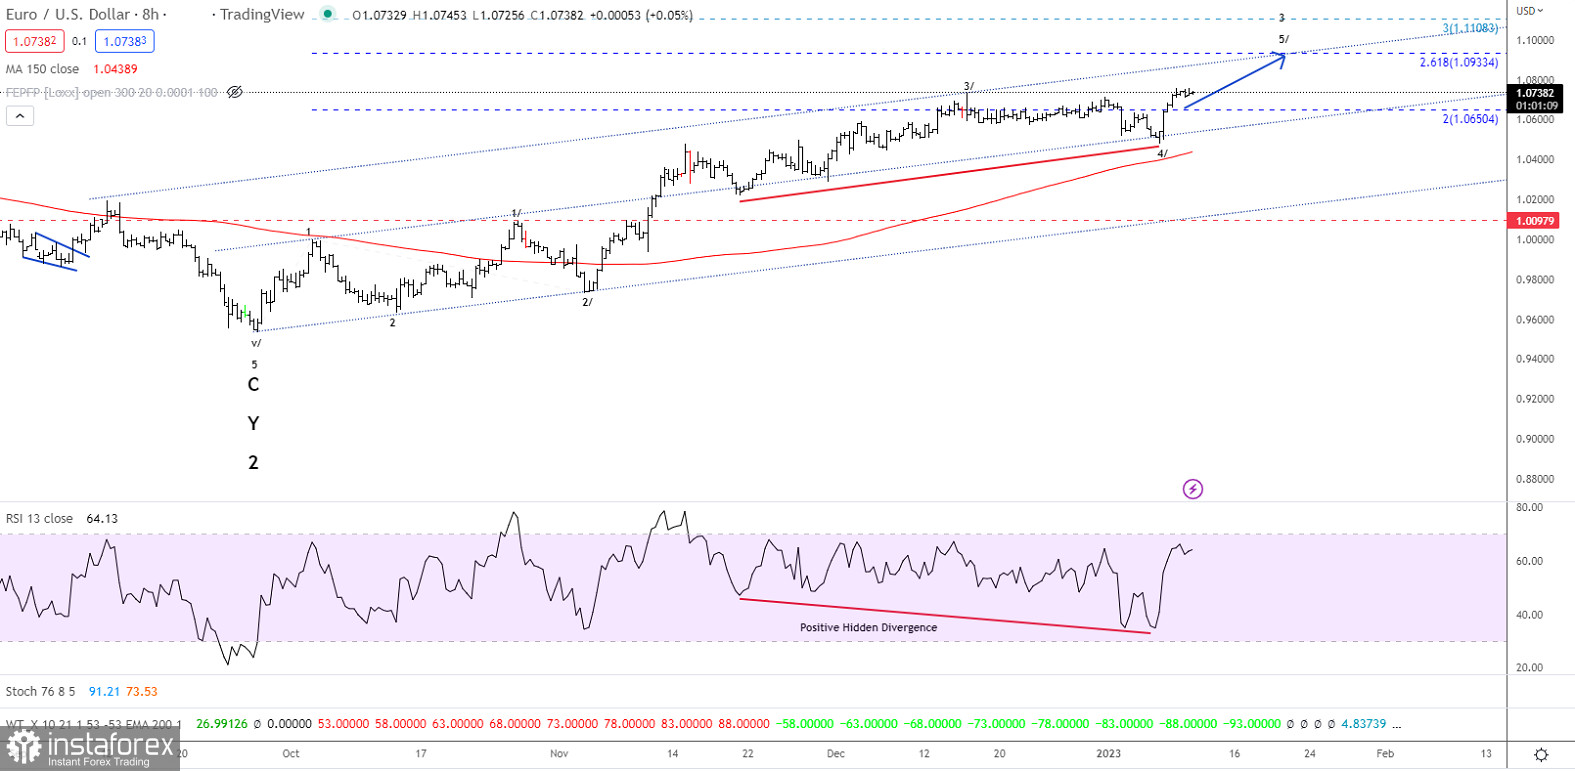Click the 1.10000 price axis label

click(1535, 40)
